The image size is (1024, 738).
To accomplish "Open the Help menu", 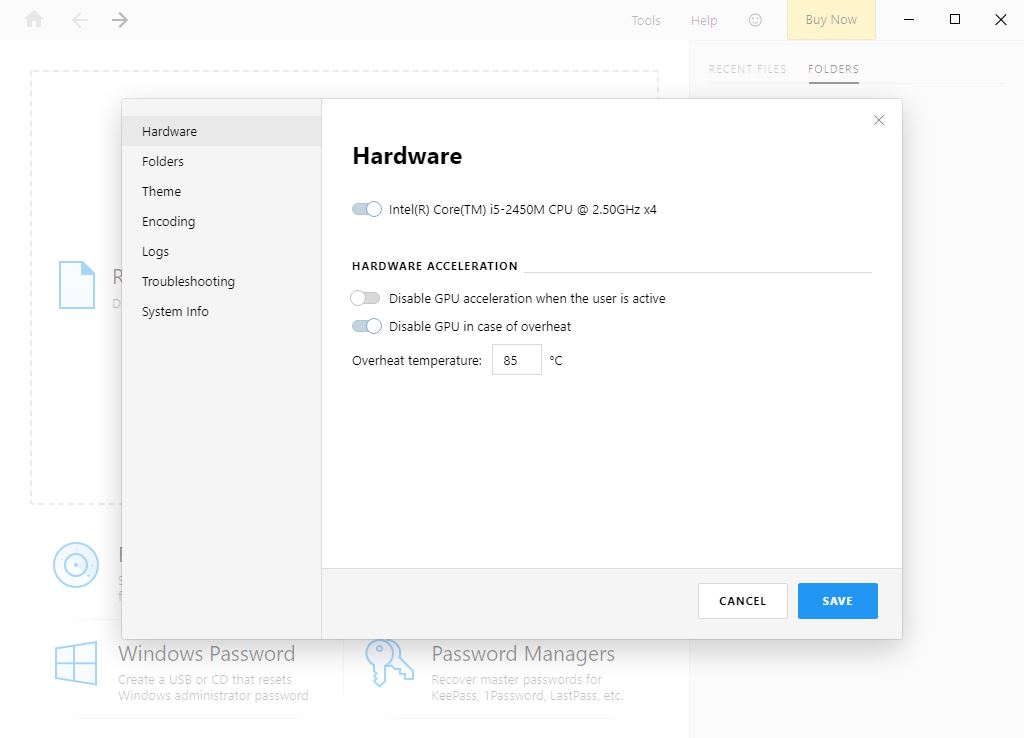I will [x=704, y=20].
